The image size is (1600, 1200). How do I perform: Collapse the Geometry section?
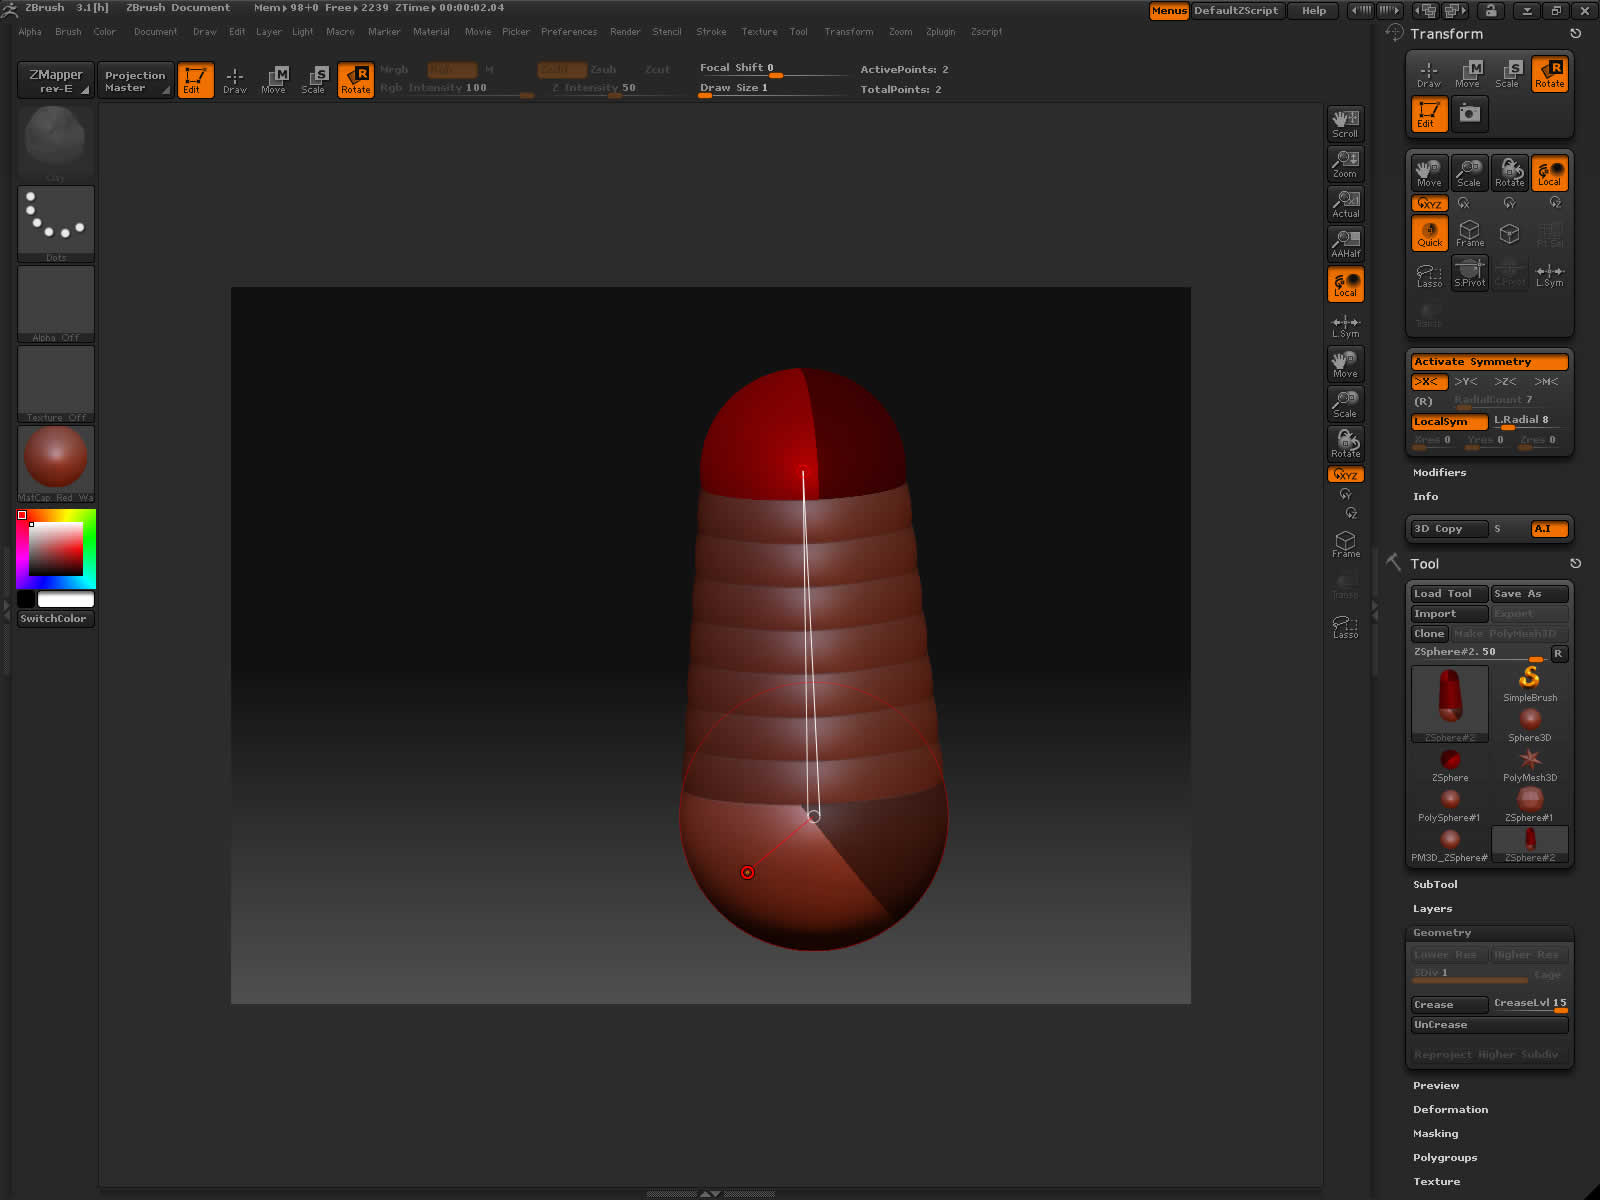(1441, 931)
